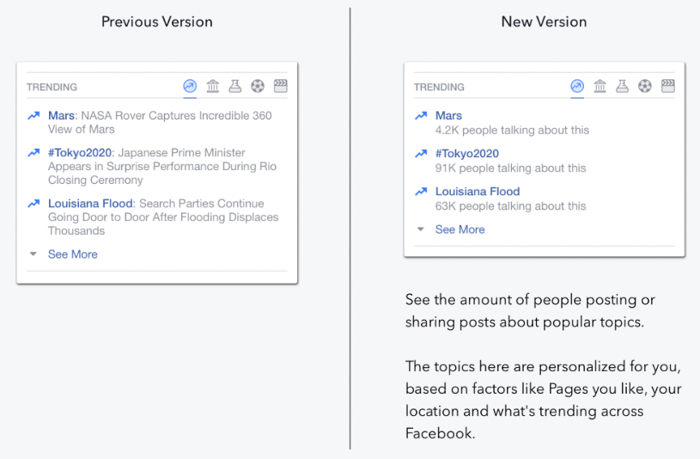Switch to Science flask icon in New Version panel
Image resolution: width=700 pixels, height=459 pixels.
coord(622,87)
